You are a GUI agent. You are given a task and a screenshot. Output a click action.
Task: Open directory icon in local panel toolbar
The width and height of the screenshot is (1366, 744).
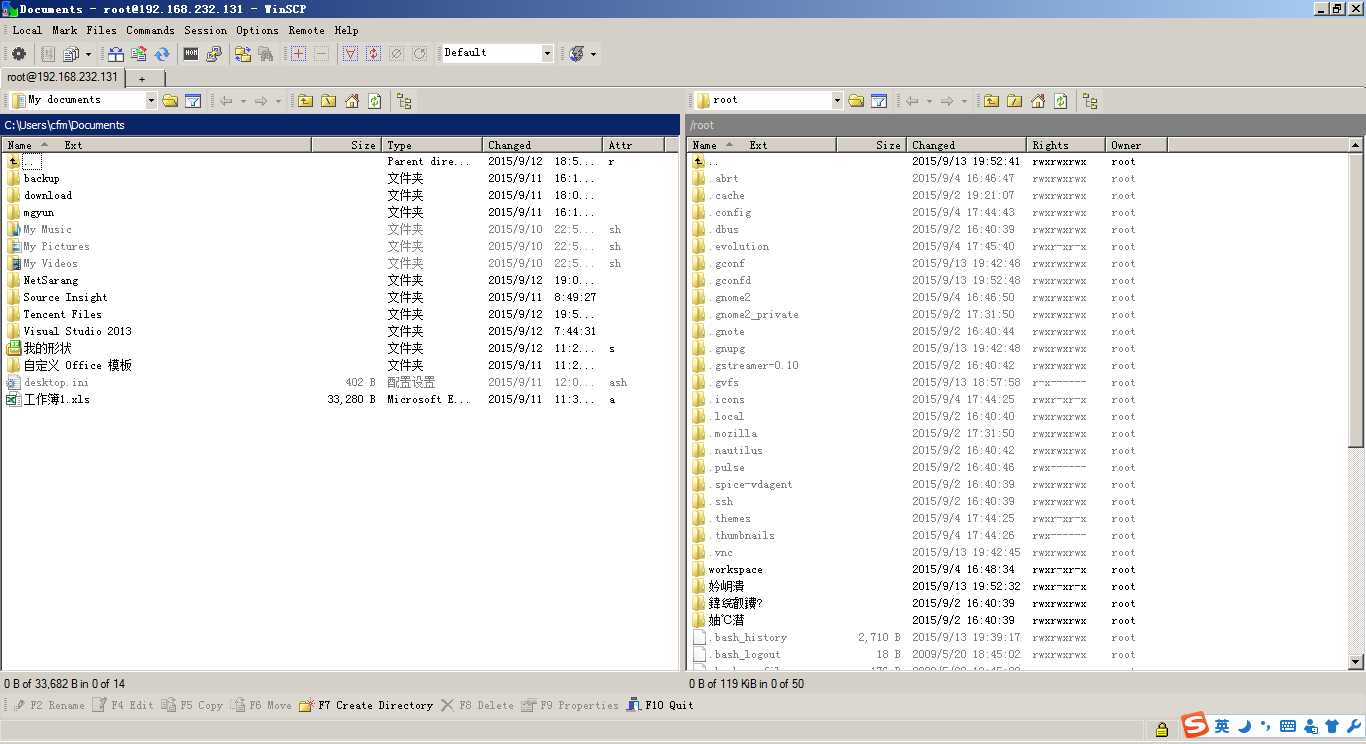tap(170, 101)
